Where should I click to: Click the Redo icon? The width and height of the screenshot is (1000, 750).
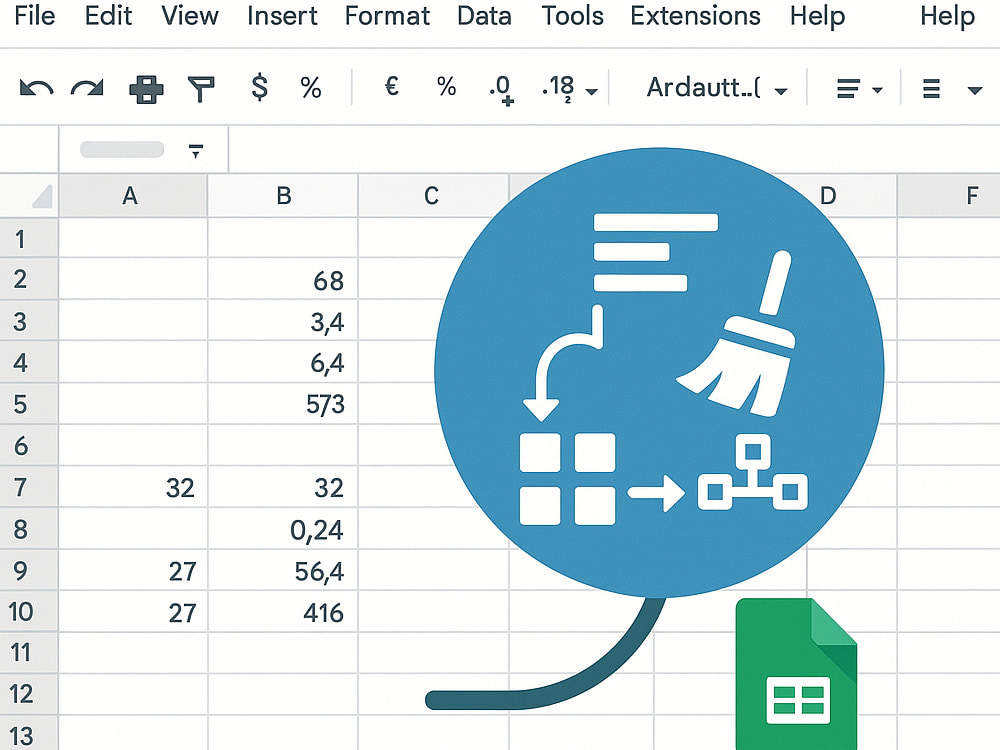pos(85,88)
